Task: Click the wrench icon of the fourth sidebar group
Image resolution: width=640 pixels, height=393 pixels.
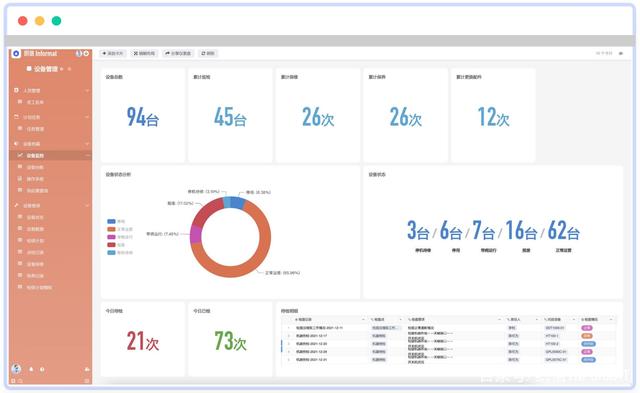Action: [16, 205]
